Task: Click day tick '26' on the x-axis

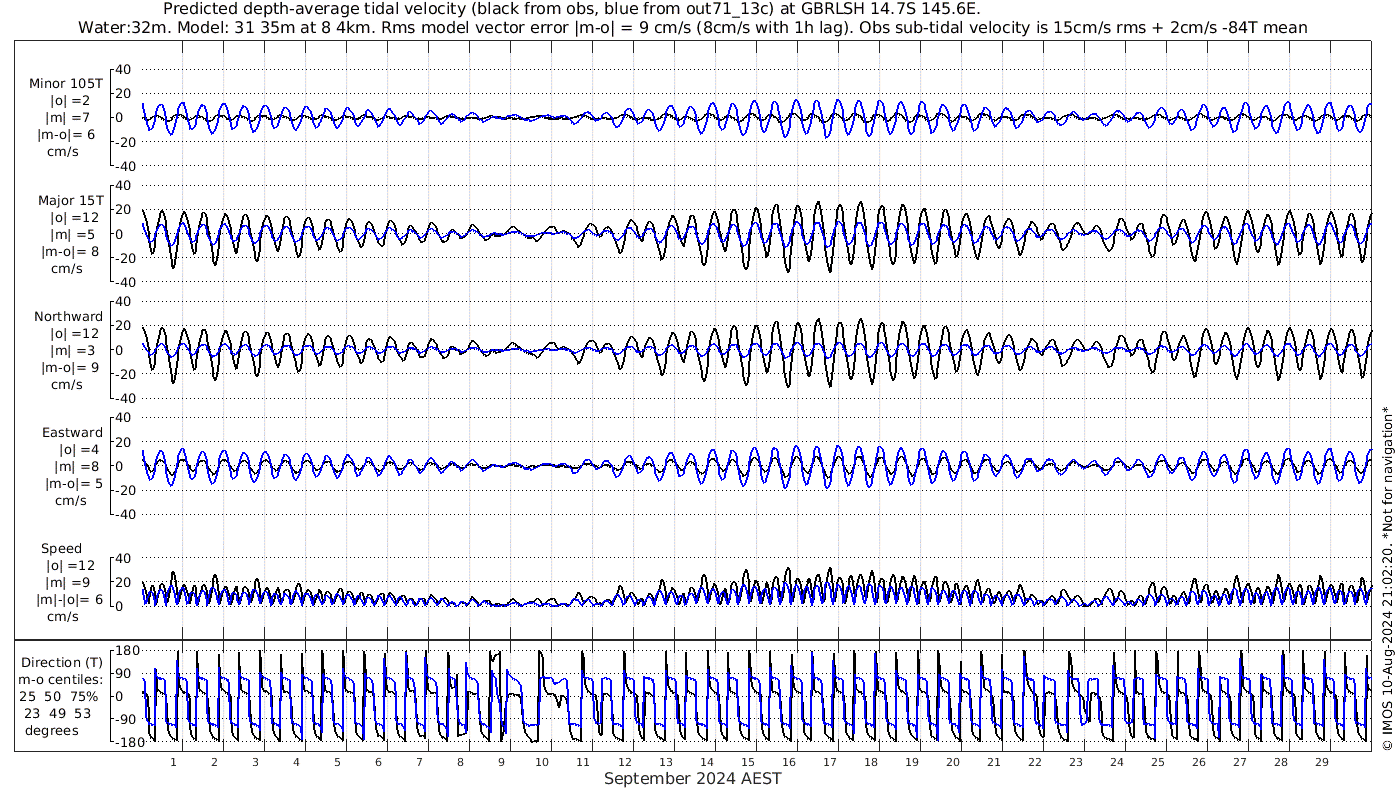Action: tap(1198, 762)
